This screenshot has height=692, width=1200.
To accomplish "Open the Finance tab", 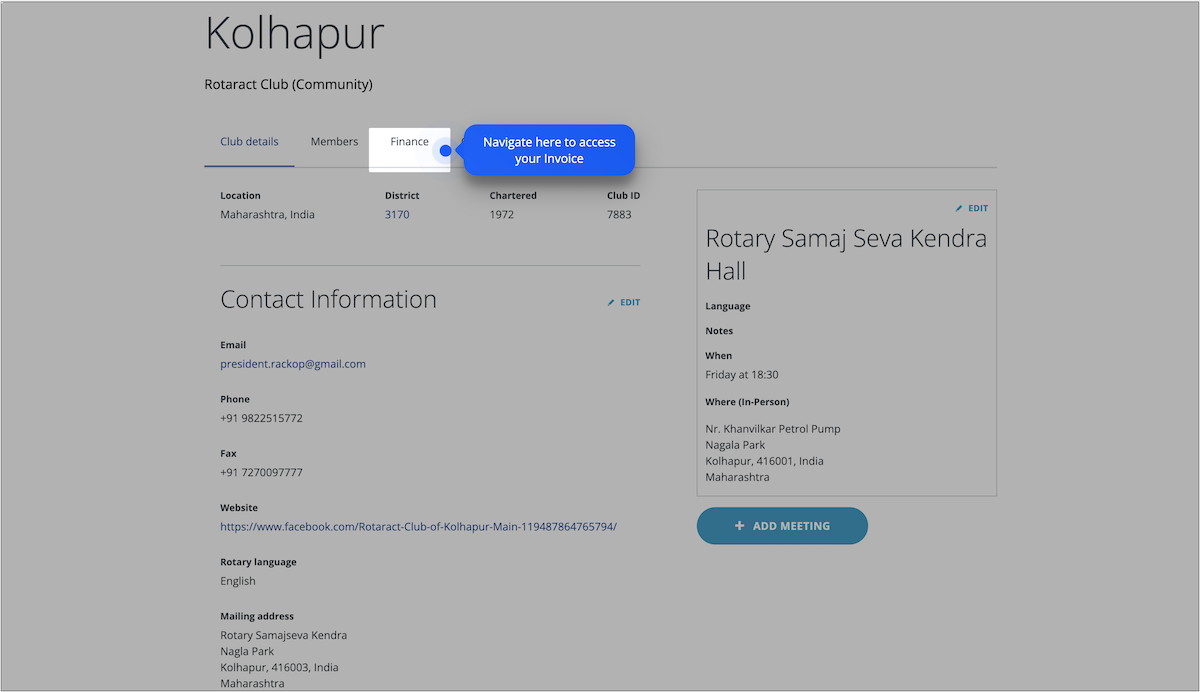I will [x=409, y=142].
